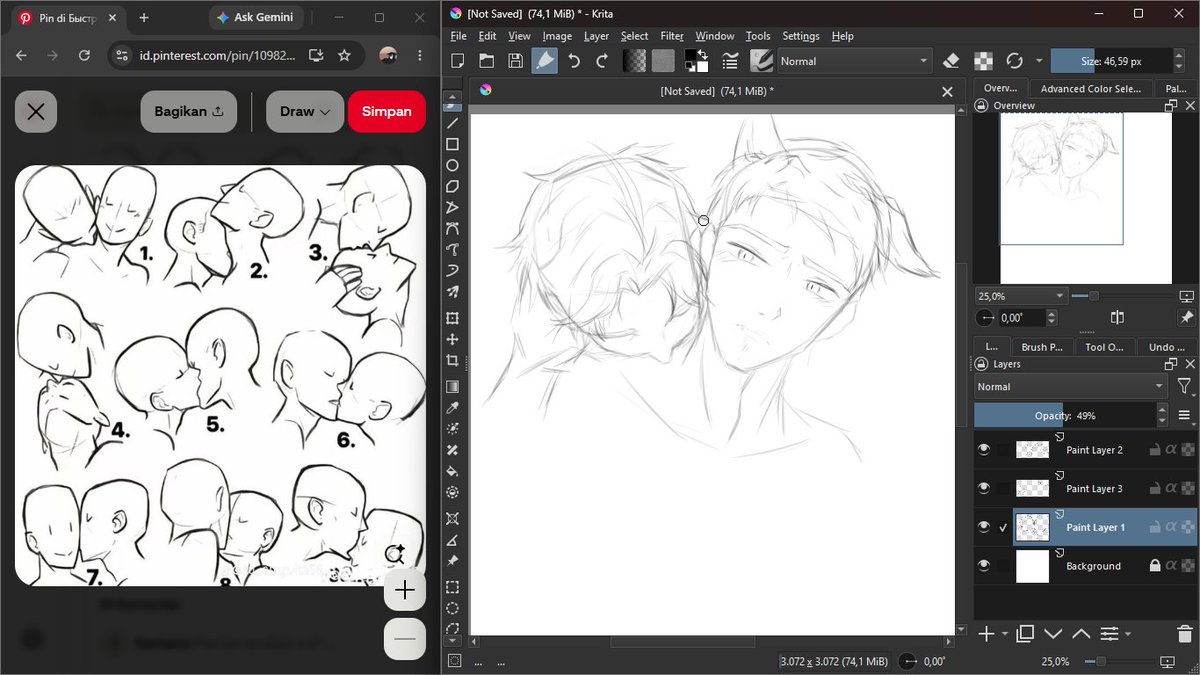This screenshot has width=1200, height=675.
Task: Select the Bezier Curve tool
Action: (x=452, y=228)
